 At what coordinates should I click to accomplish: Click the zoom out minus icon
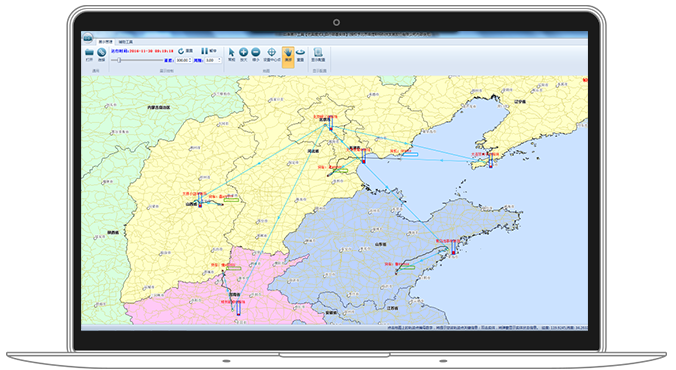[256, 52]
